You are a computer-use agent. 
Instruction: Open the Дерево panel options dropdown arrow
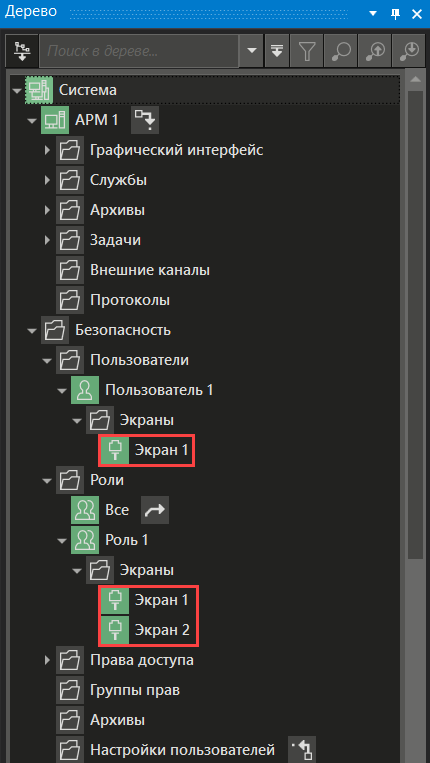373,14
